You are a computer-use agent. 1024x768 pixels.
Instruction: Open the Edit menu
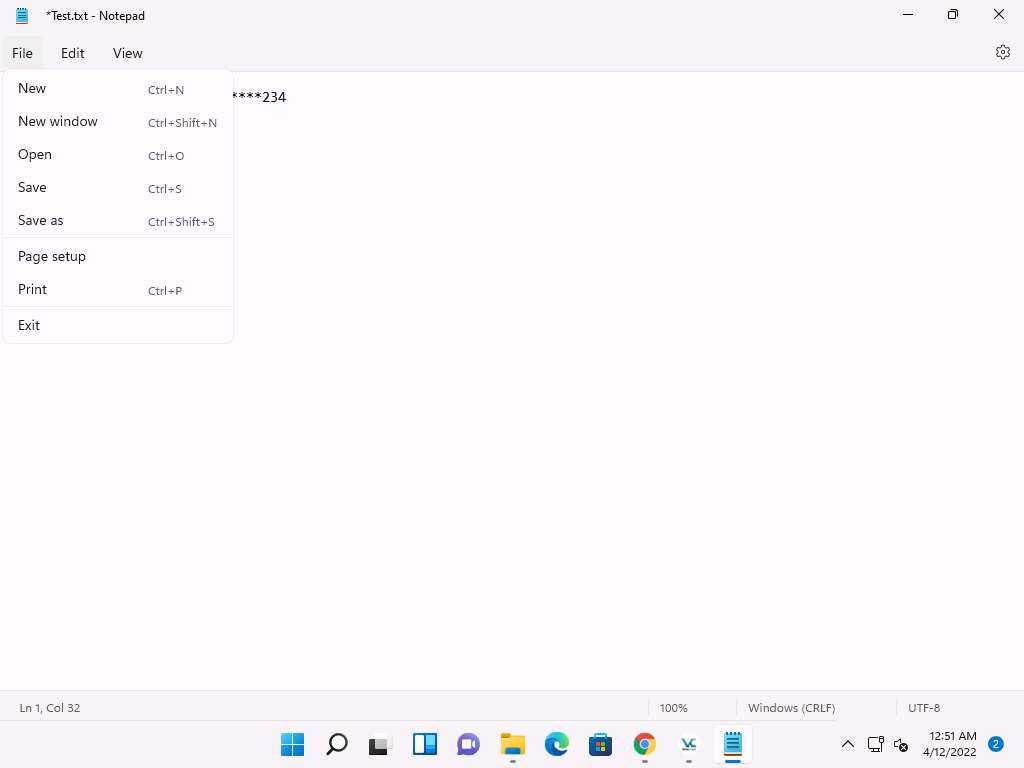[x=72, y=53]
